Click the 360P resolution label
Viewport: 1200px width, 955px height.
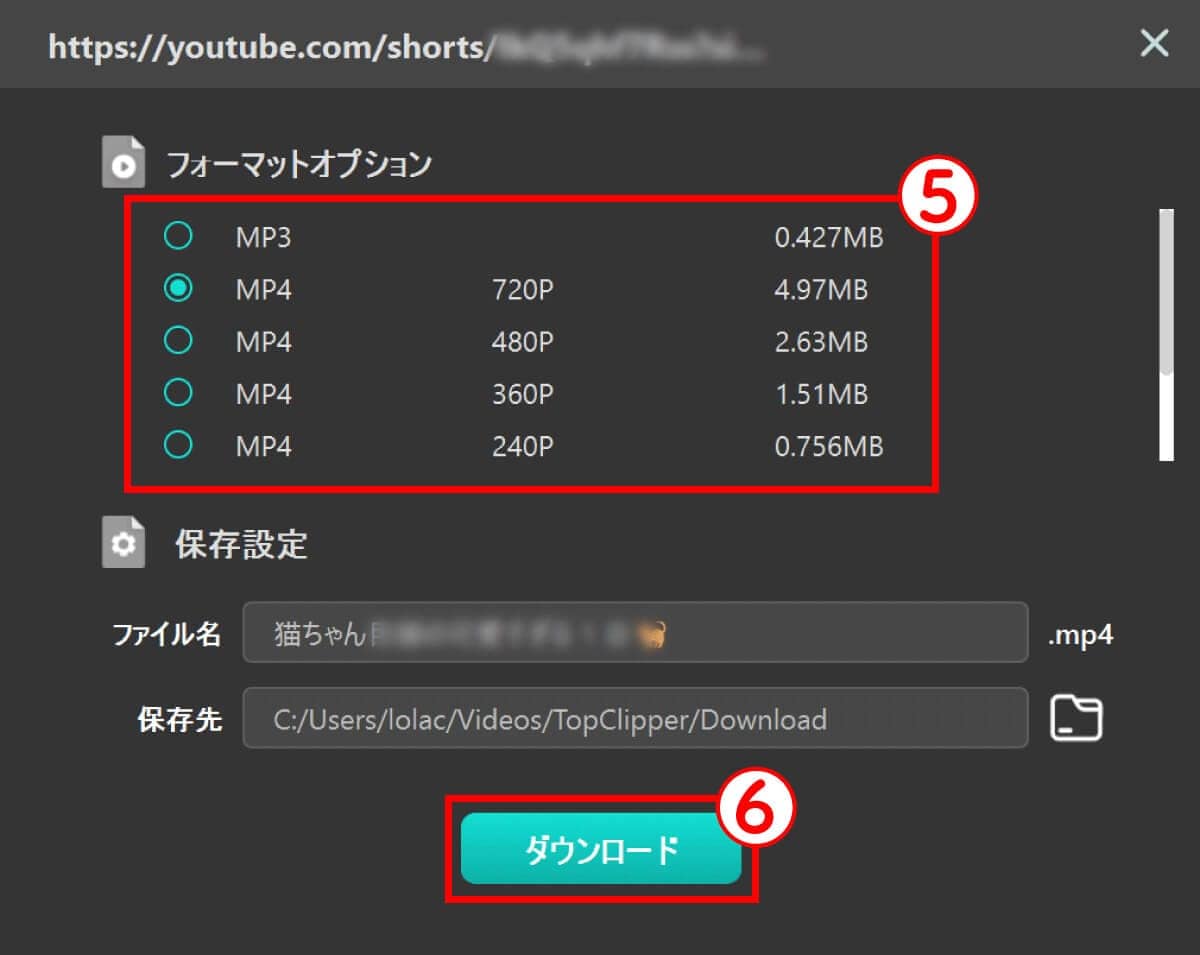522,394
